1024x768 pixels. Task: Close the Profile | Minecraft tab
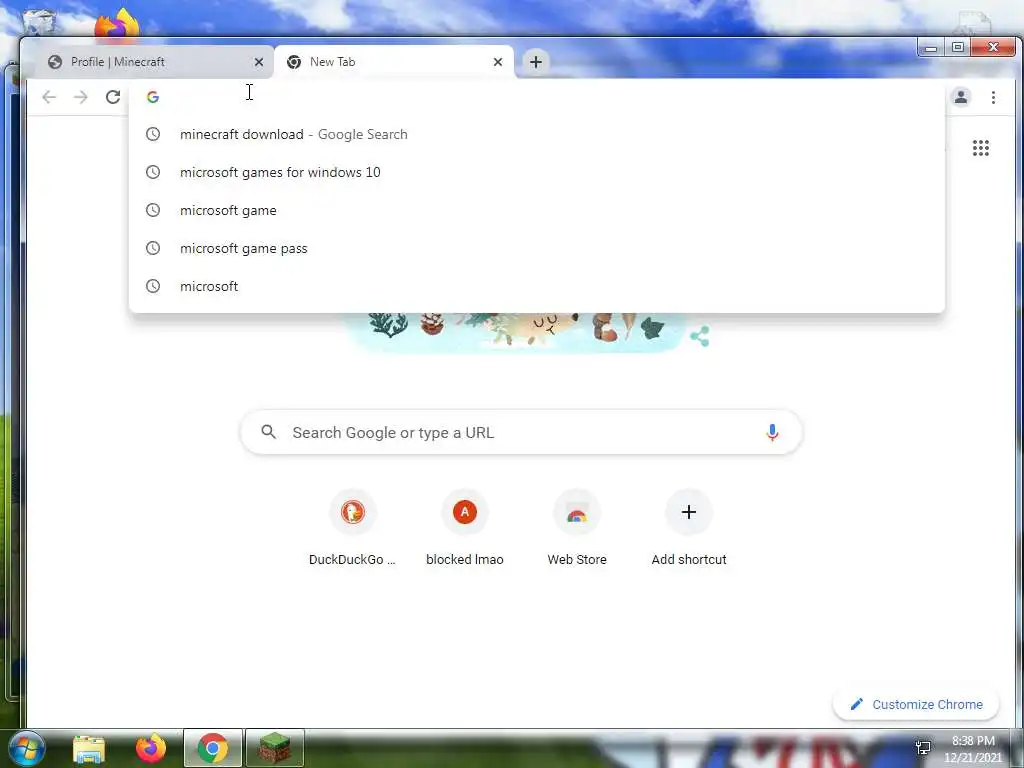(259, 62)
